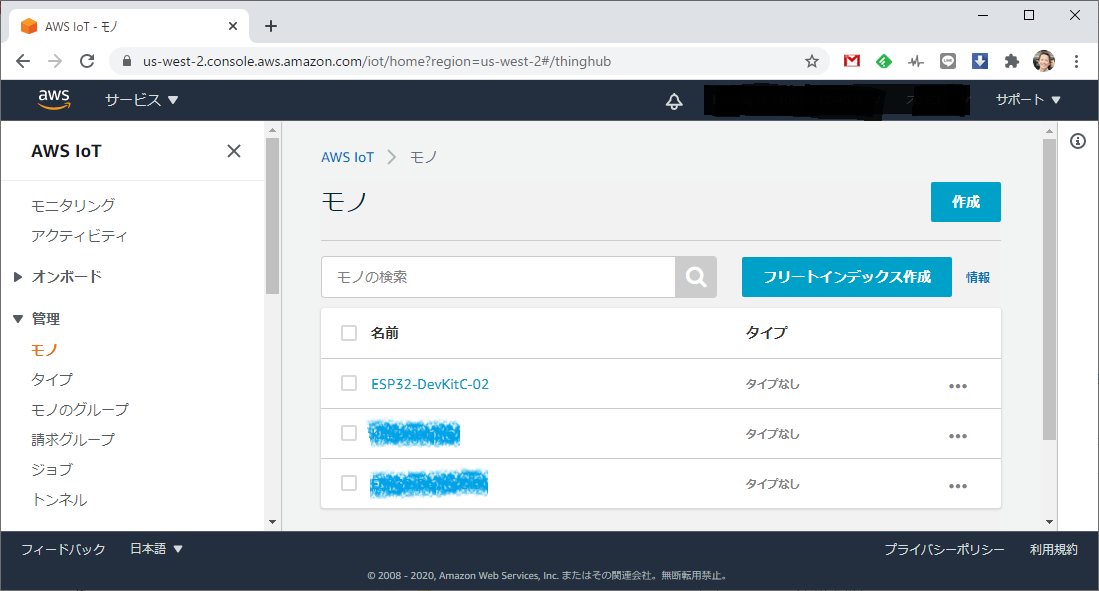Open the notifications bell

coord(674,101)
